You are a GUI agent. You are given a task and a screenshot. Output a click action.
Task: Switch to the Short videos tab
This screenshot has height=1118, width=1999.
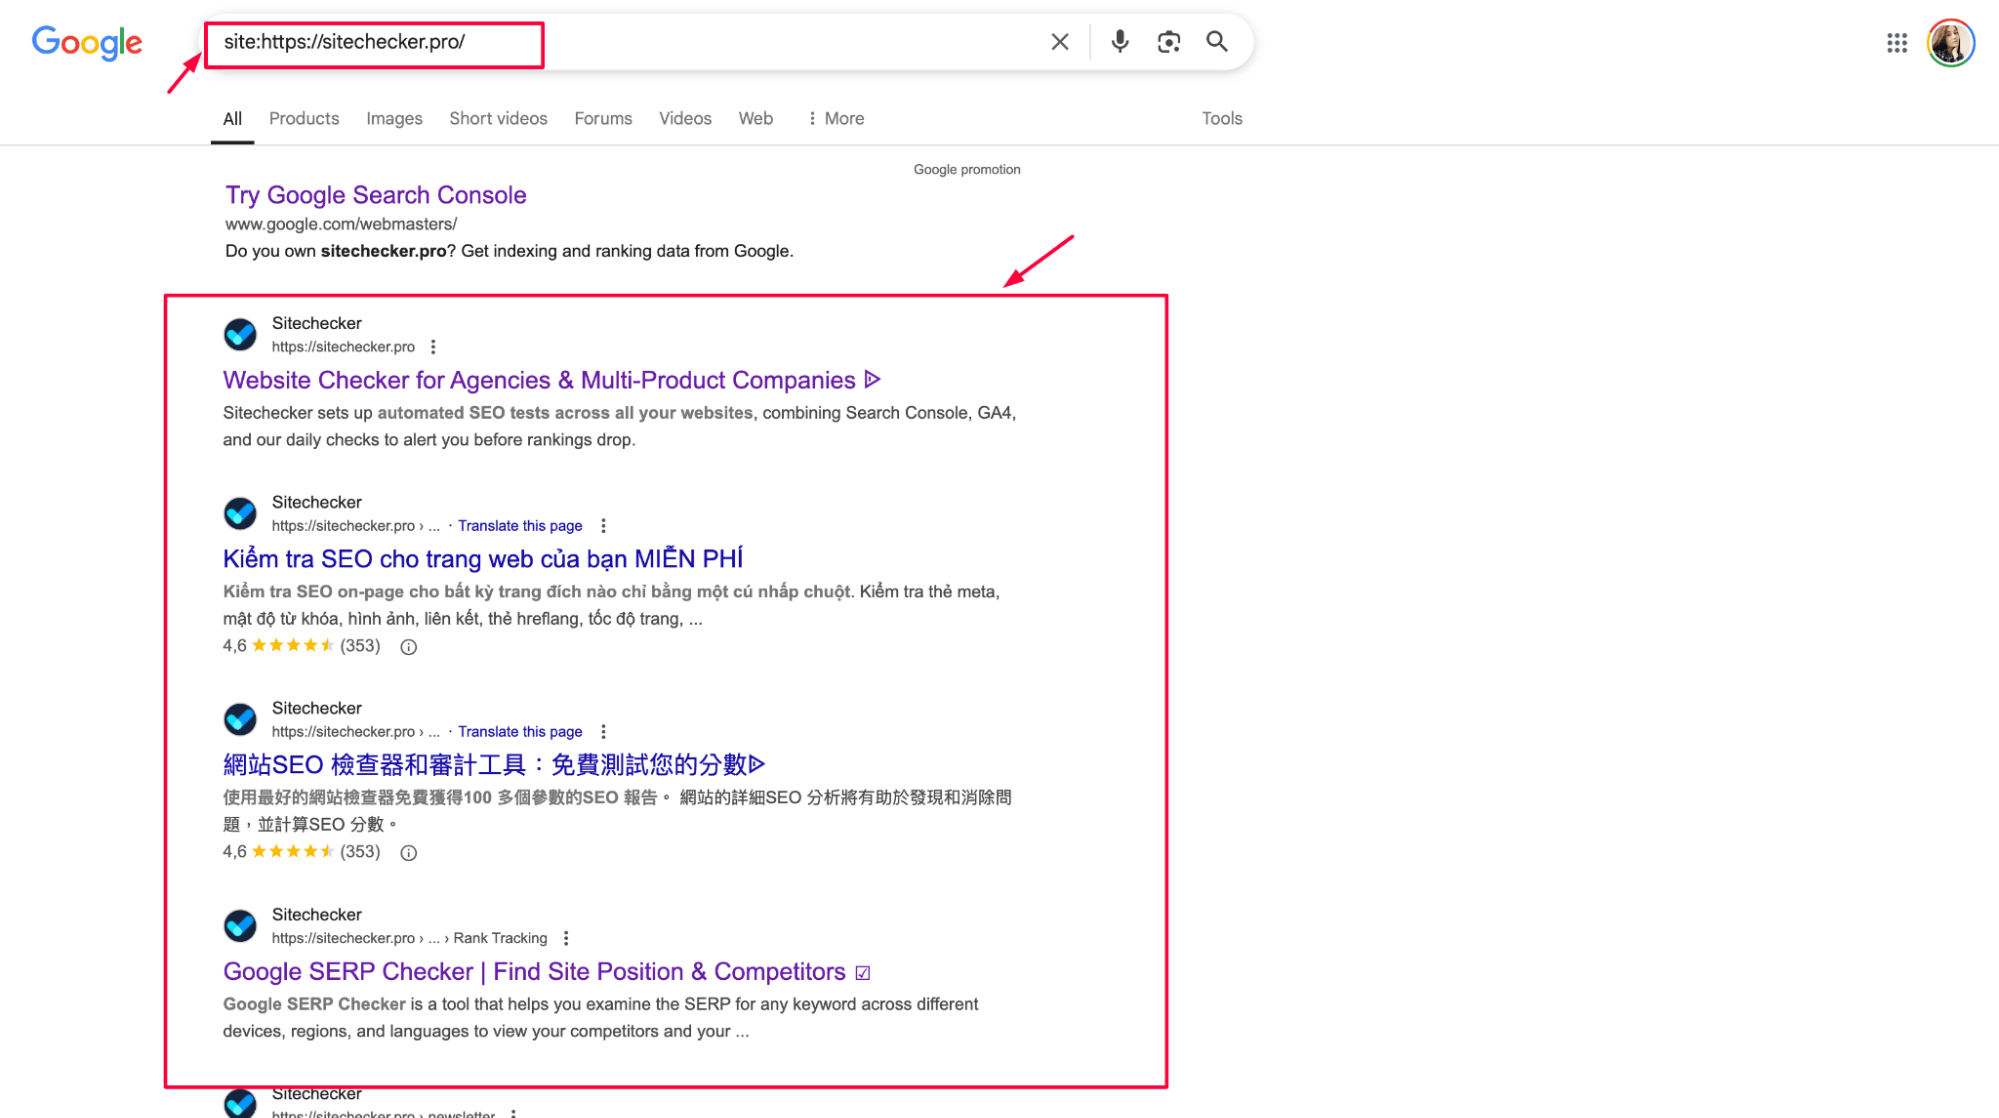pos(498,118)
